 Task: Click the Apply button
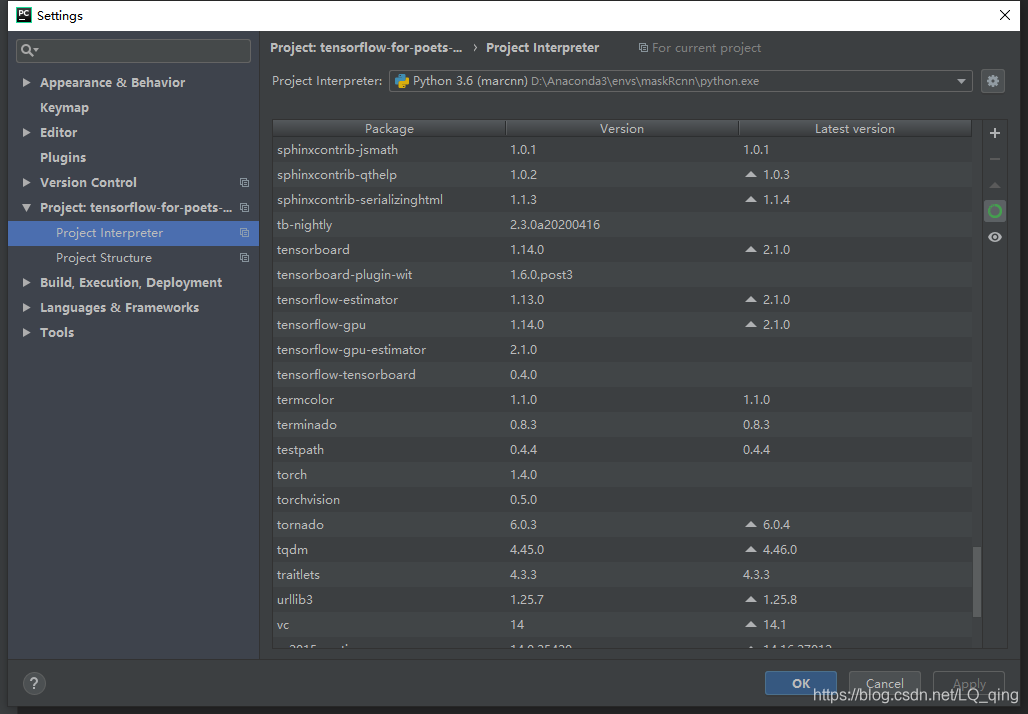click(968, 683)
